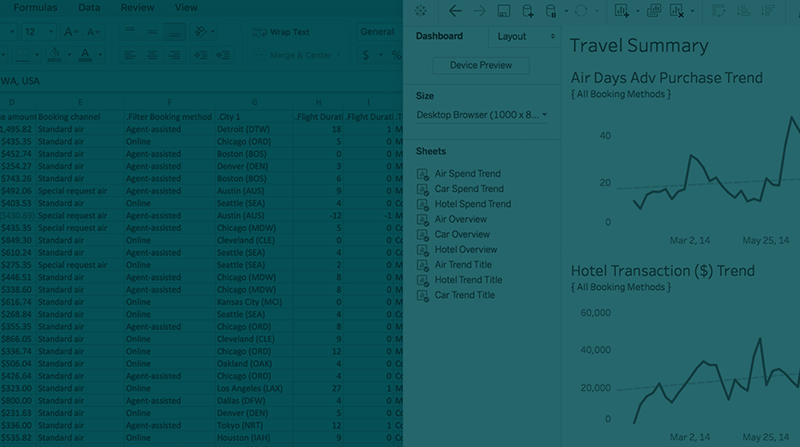Viewport: 800px width, 447px height.
Task: Click the Excel fill color bucket icon
Action: tap(54, 55)
